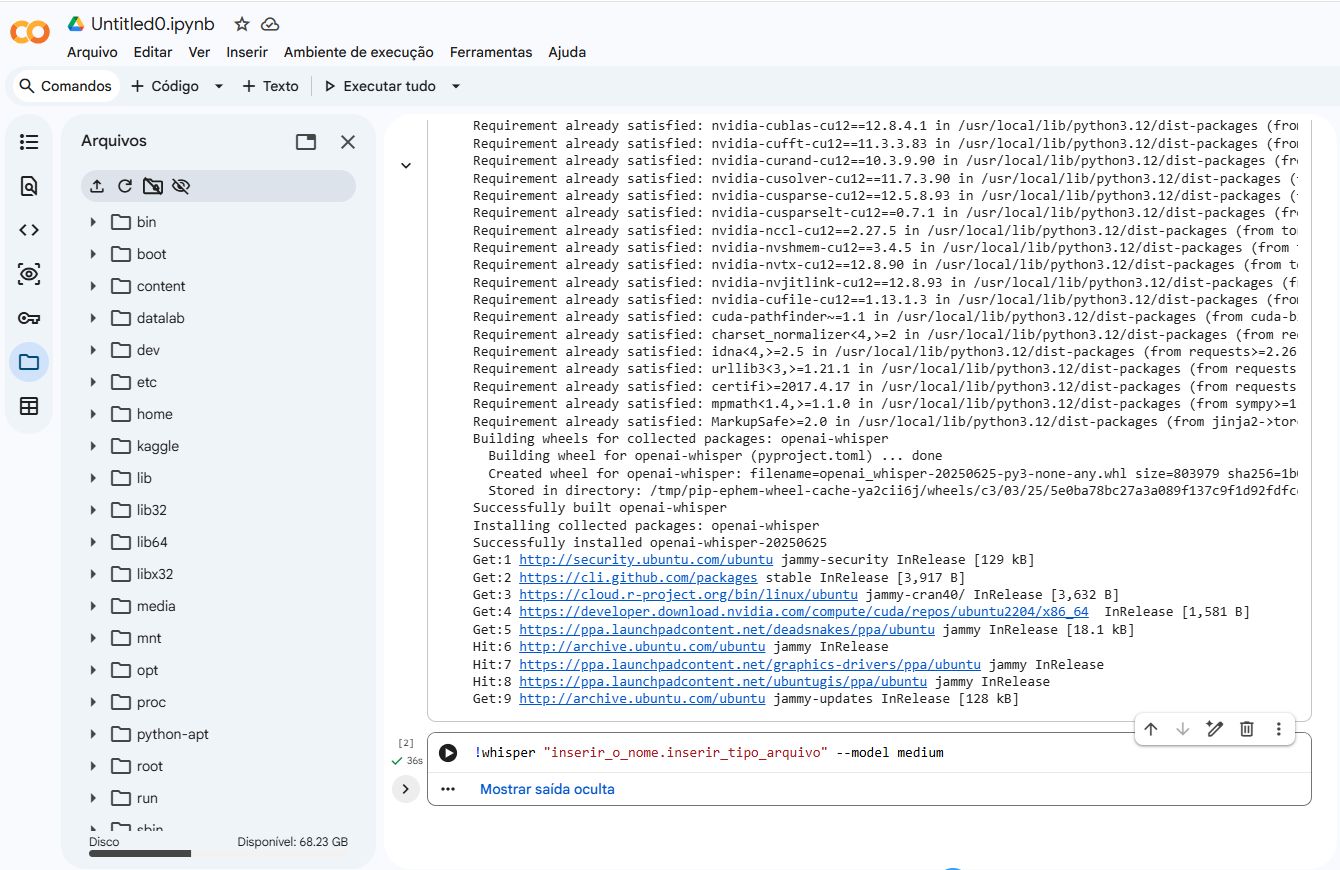The image size is (1340, 870).
Task: Open the Ferramentas menu
Action: pos(490,52)
